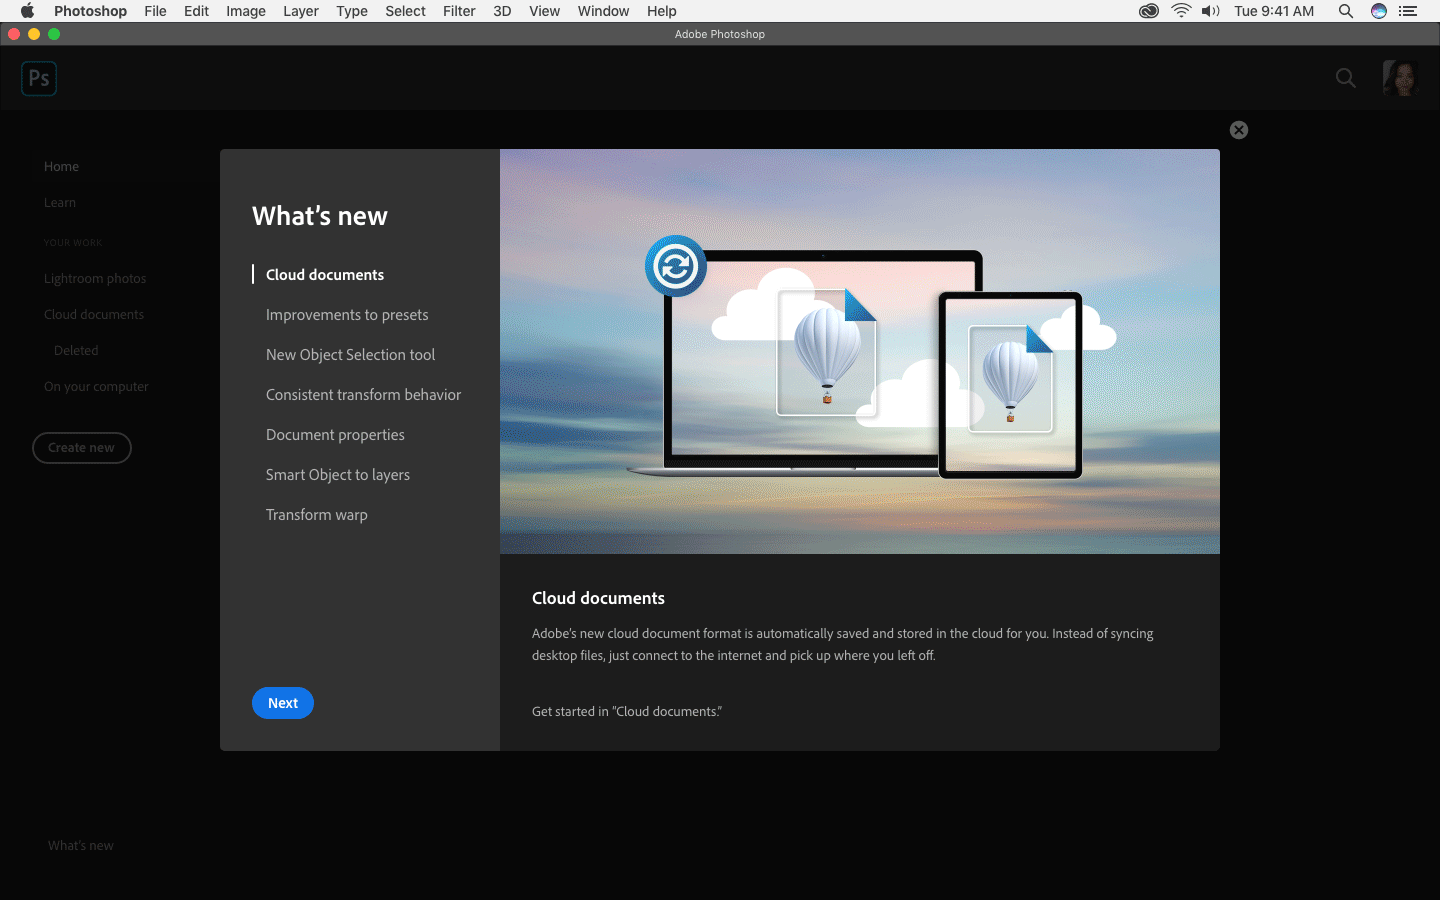1440x900 pixels.
Task: Click the Siri icon
Action: (1379, 11)
